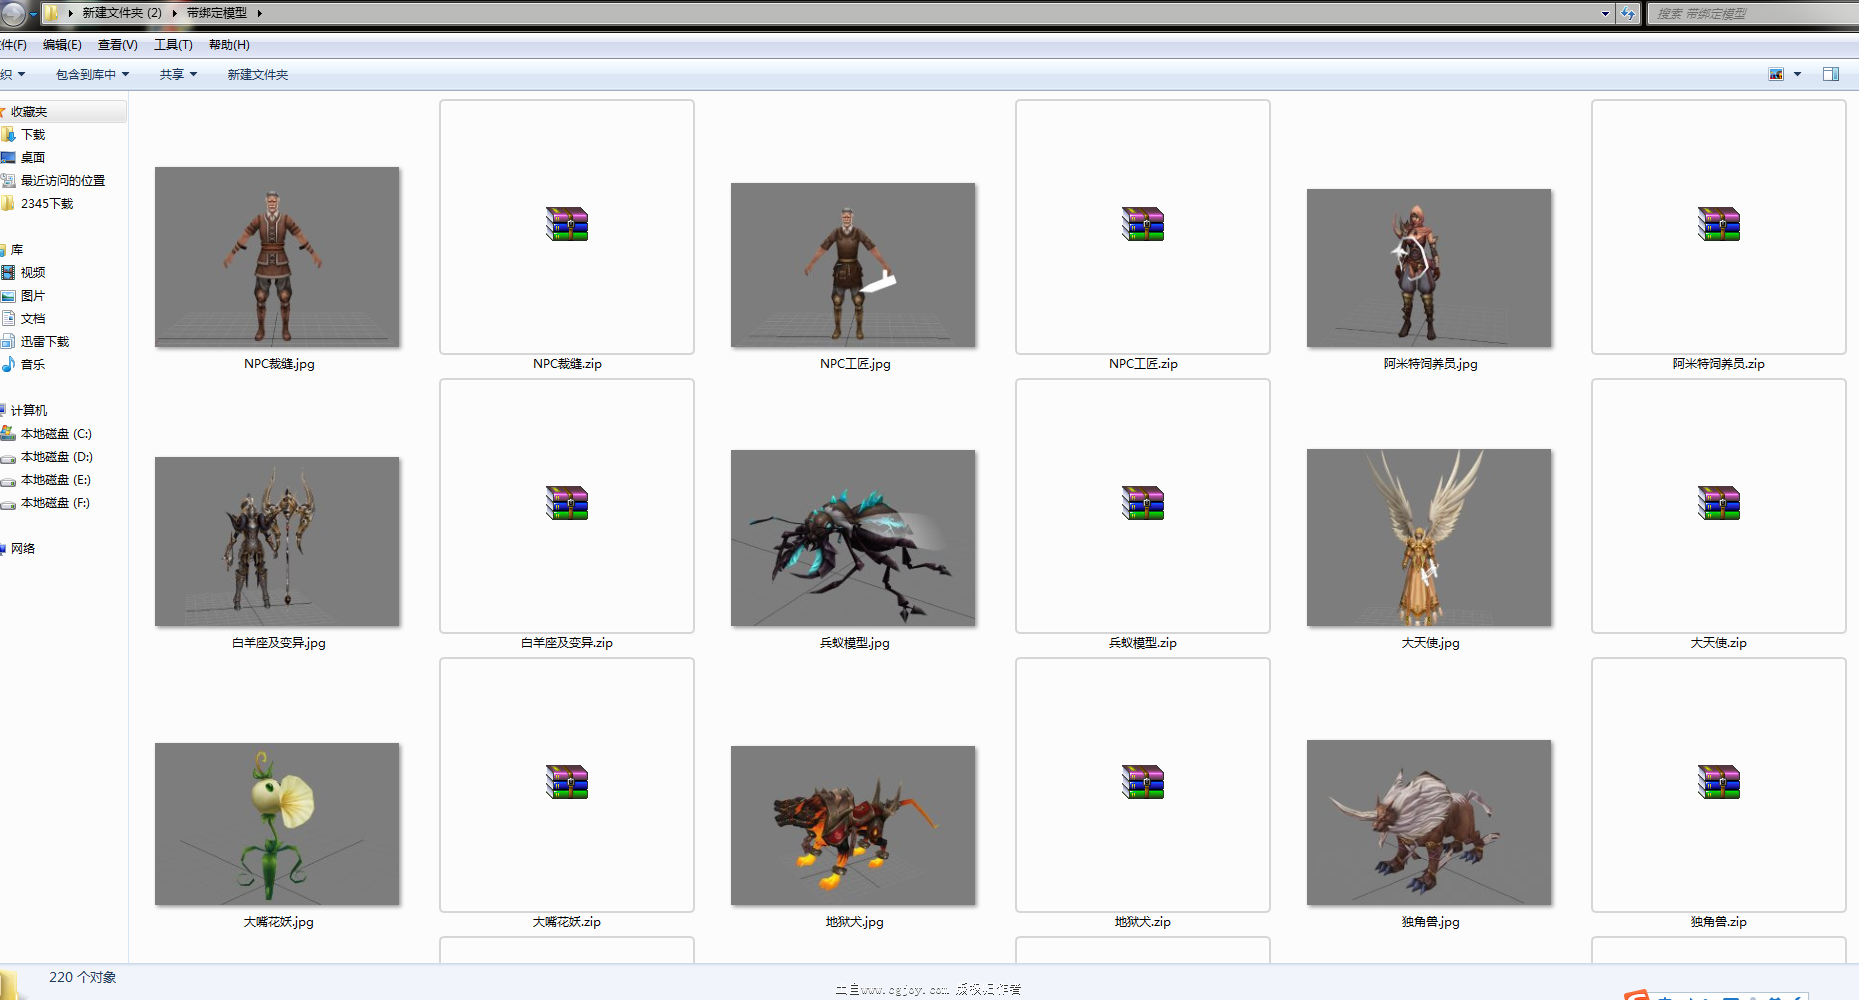Viewport: 1859px width, 1000px height.
Task: Open 本地磁盘 (D:) drive
Action: [x=55, y=457]
